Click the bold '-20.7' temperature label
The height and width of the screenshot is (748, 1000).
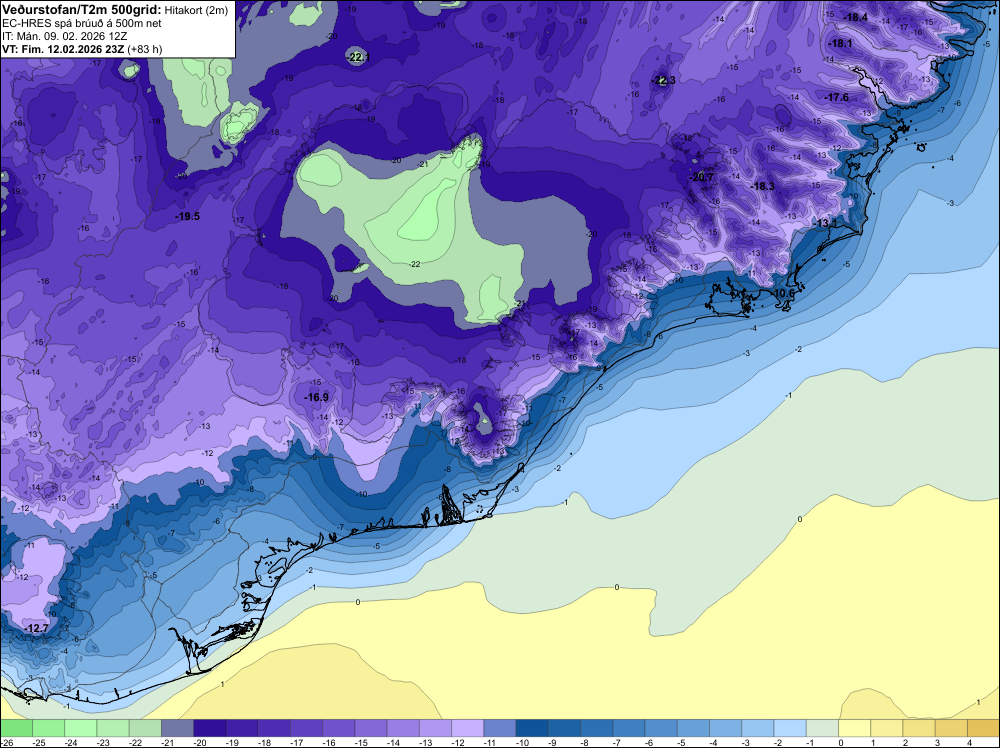click(702, 177)
